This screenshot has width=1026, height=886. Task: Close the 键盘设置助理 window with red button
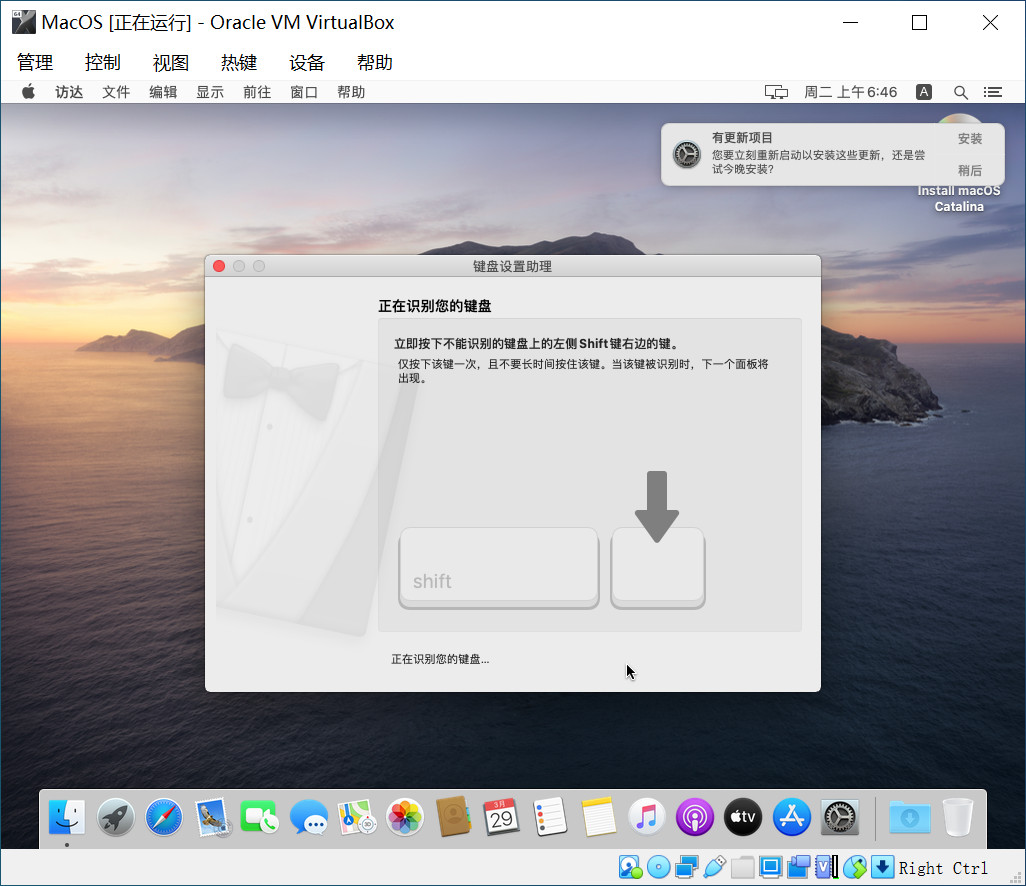[x=219, y=266]
